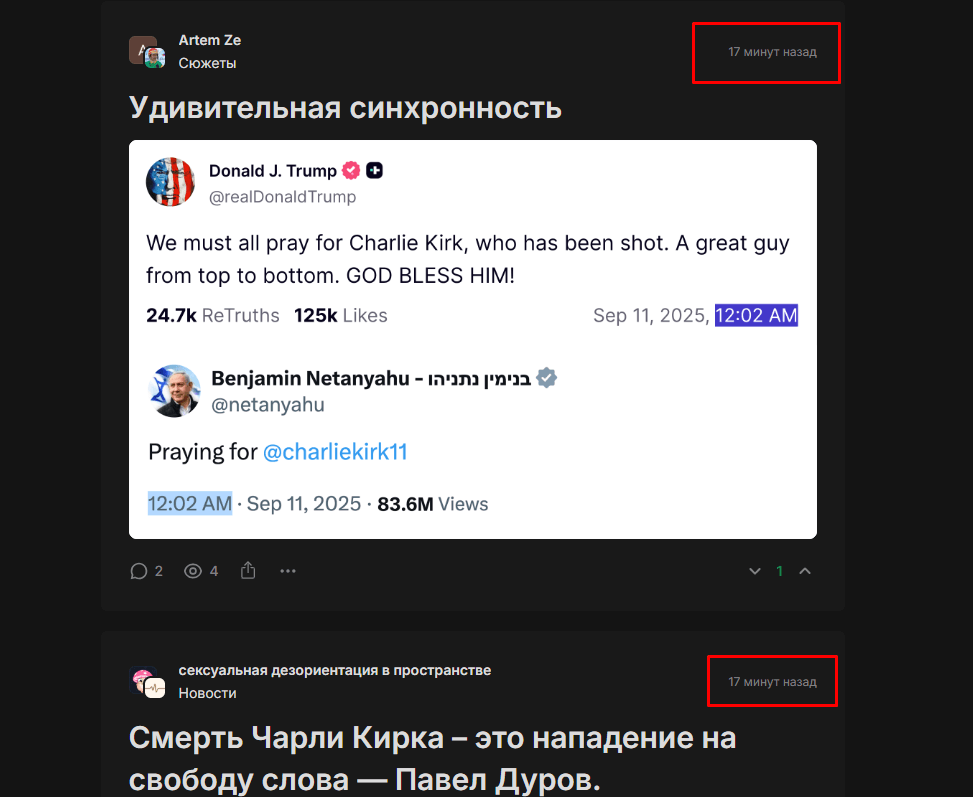Click Artem Ze's avatar
This screenshot has height=797, width=973.
click(x=146, y=51)
